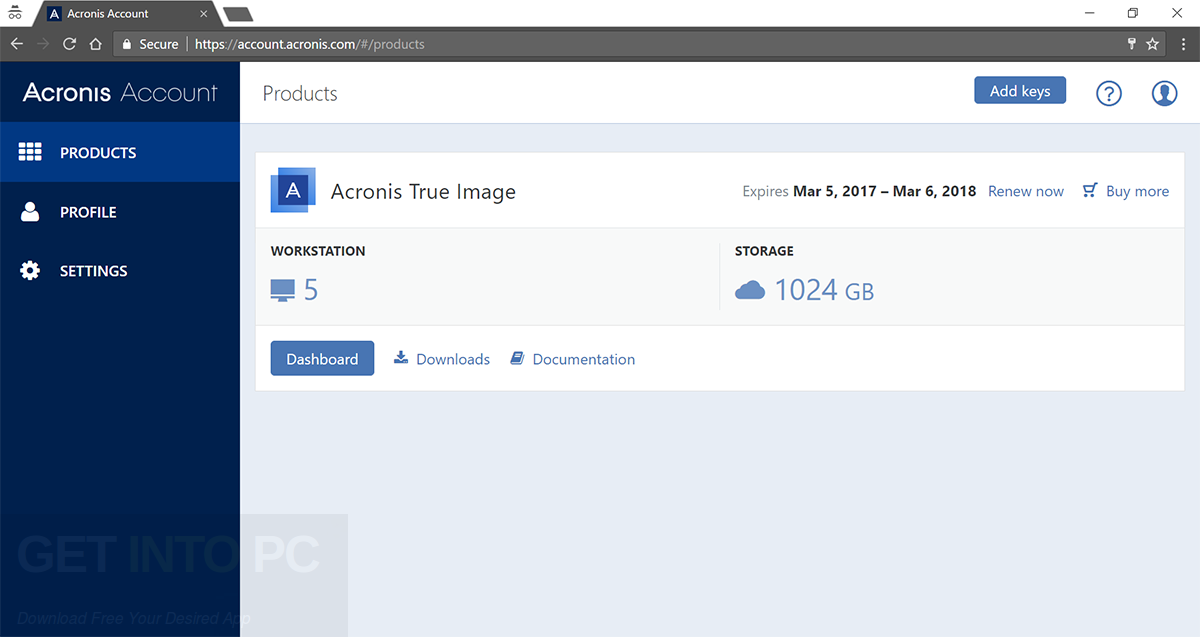Go to the browser home icon
The height and width of the screenshot is (637, 1200).
click(x=95, y=44)
